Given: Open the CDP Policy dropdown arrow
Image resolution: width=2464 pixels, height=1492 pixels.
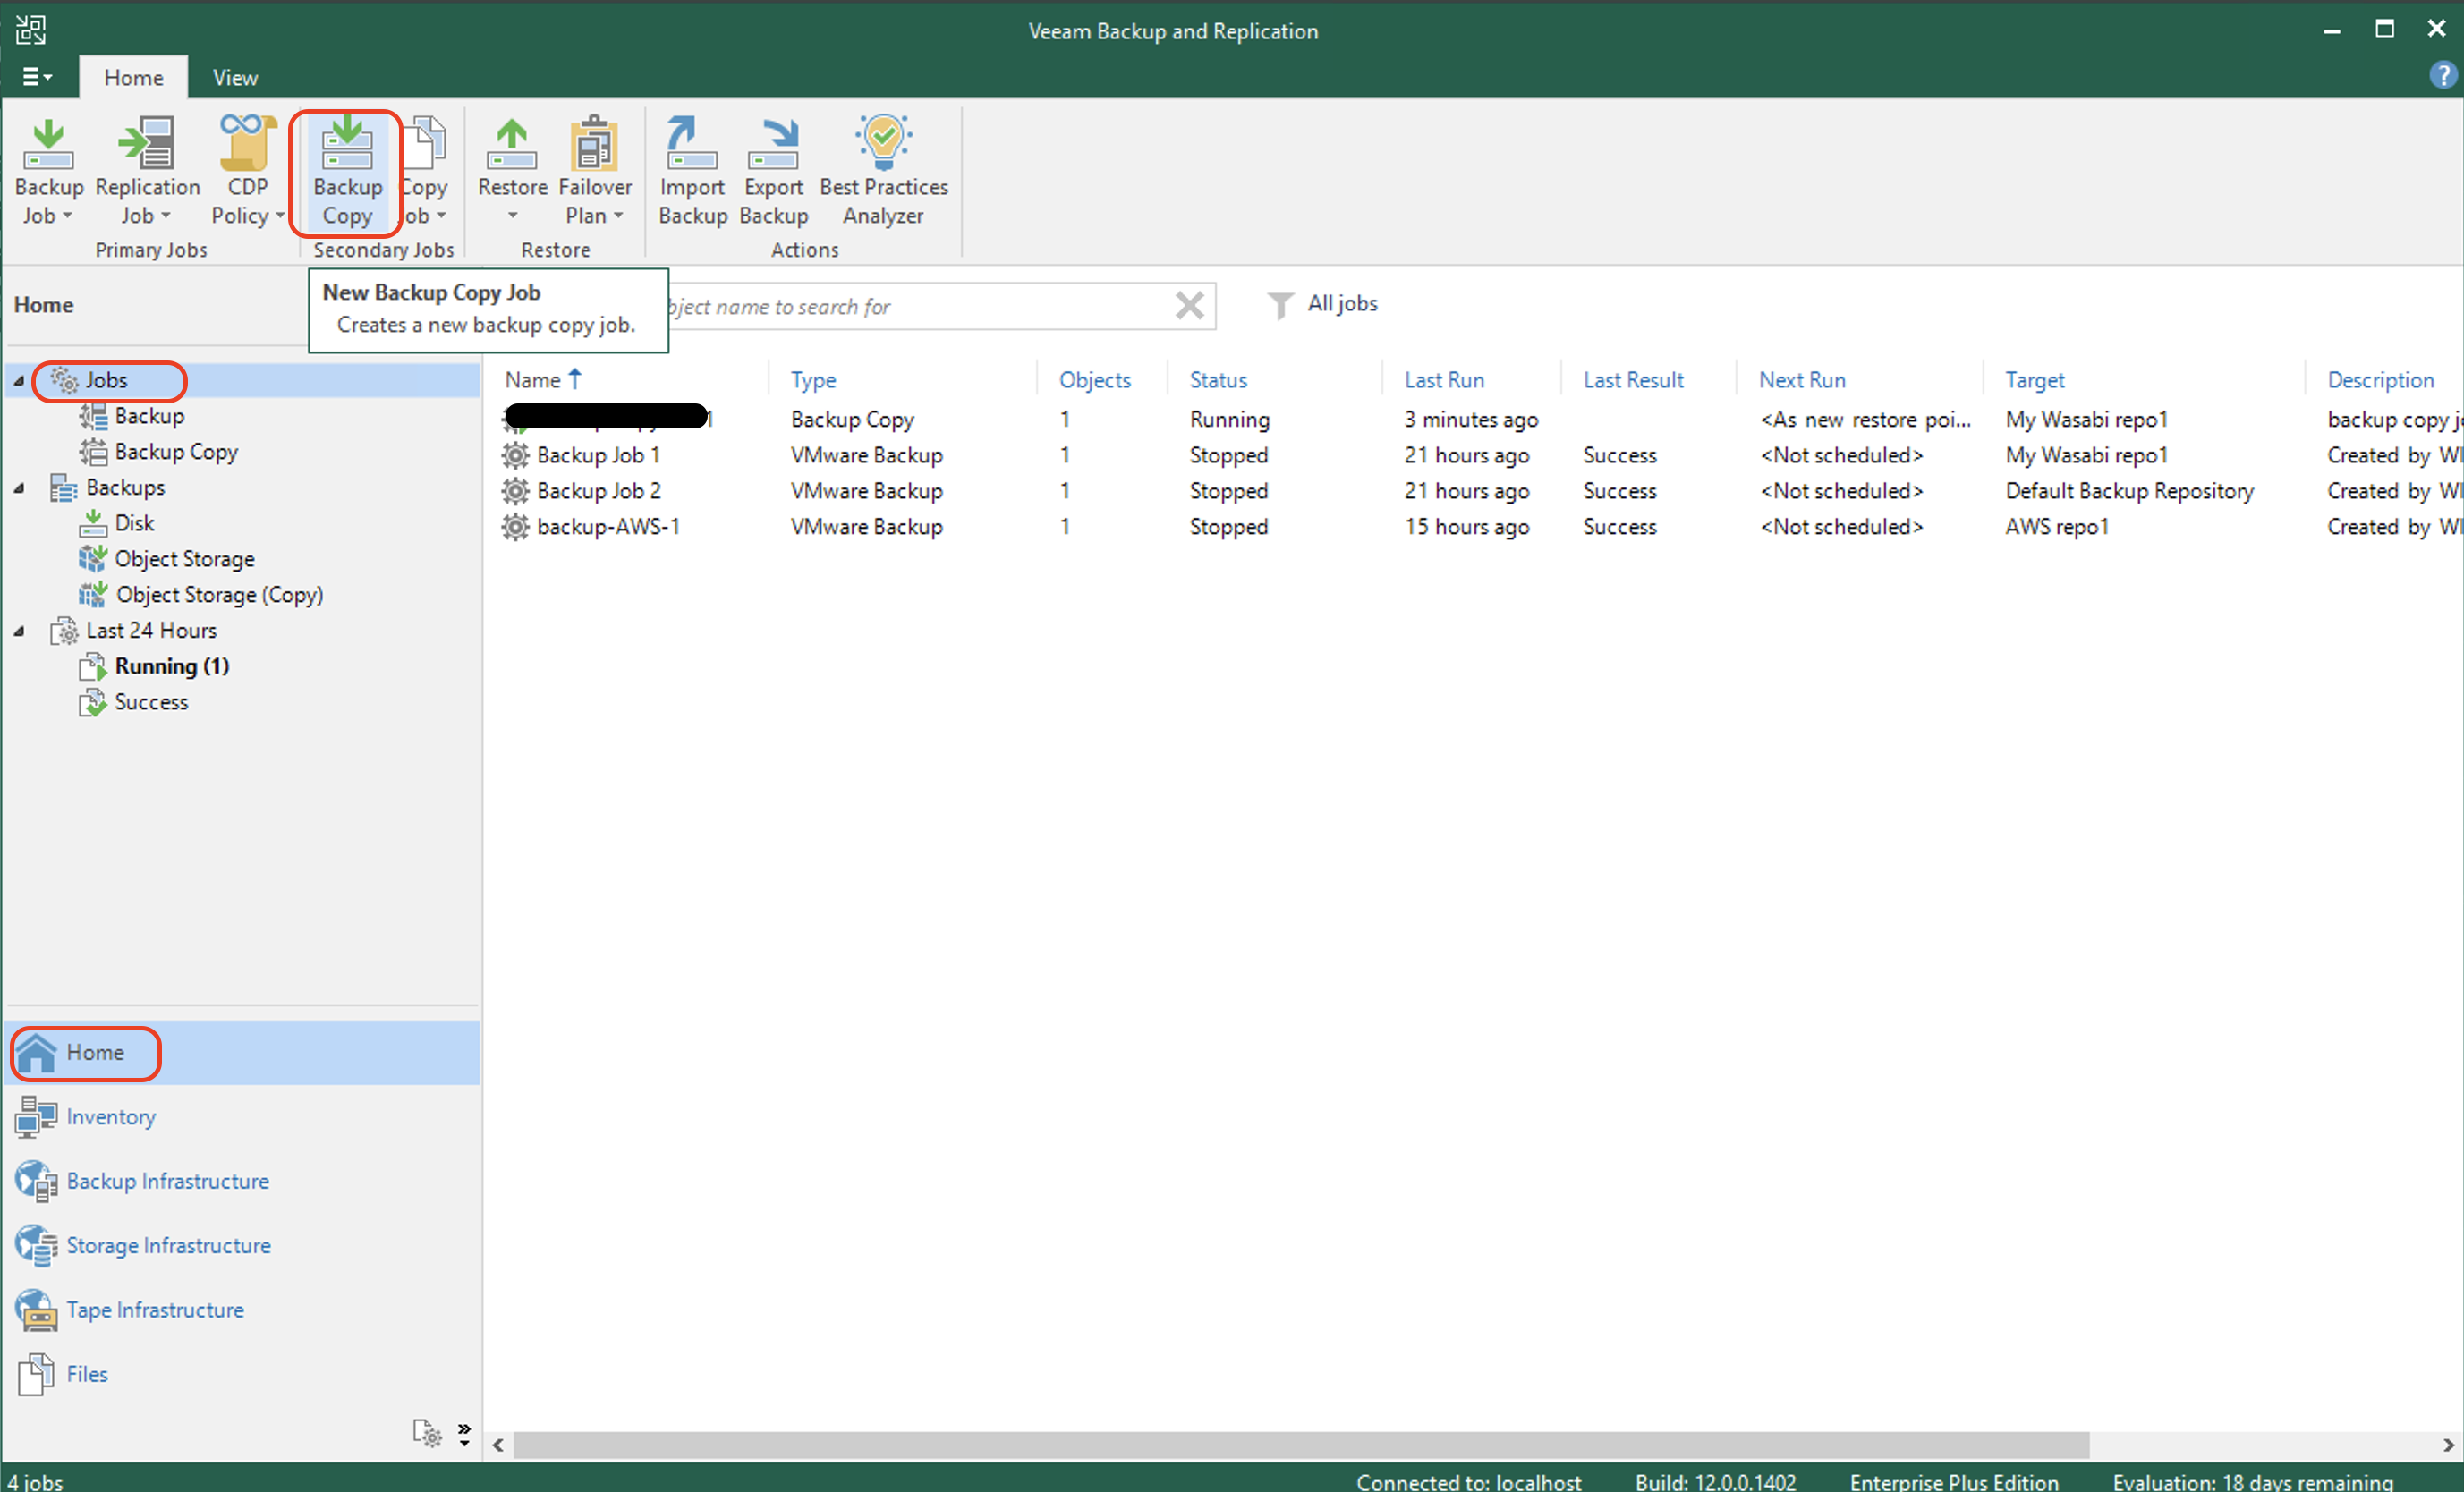Looking at the screenshot, I should (x=280, y=216).
